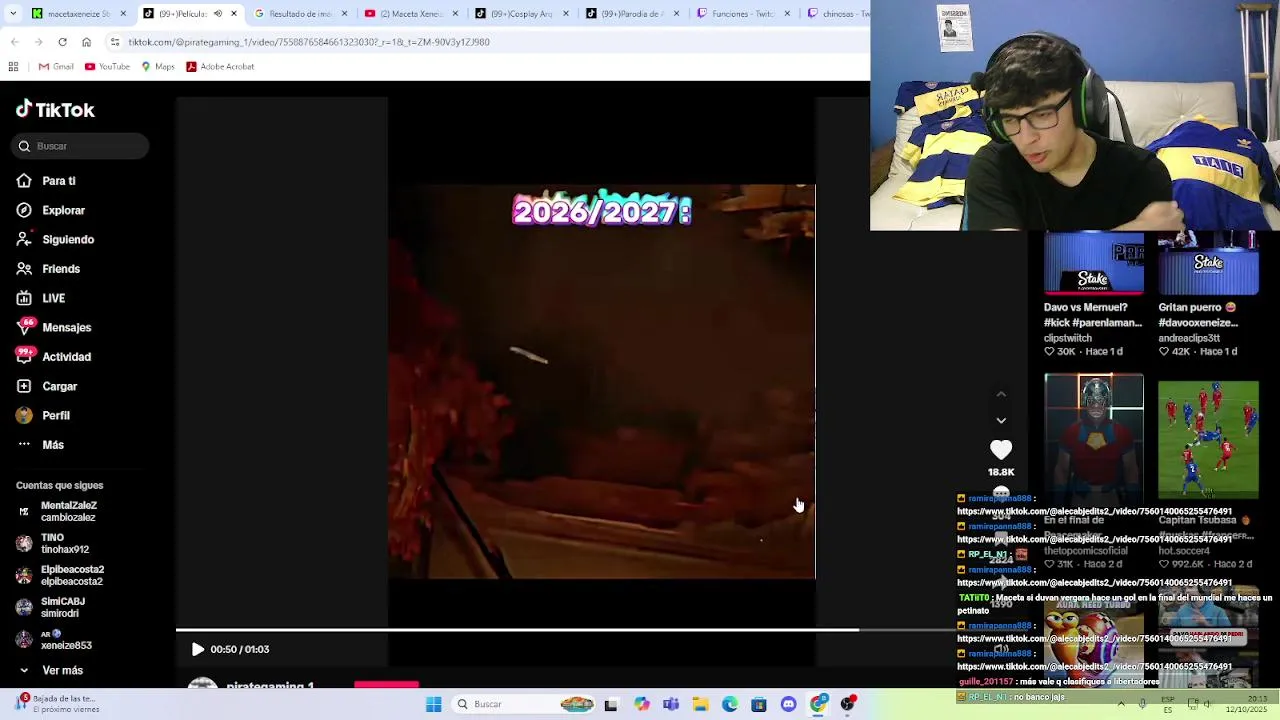This screenshot has height=720, width=1280.
Task: Open Discord from the taskbar
Action: [x=789, y=704]
